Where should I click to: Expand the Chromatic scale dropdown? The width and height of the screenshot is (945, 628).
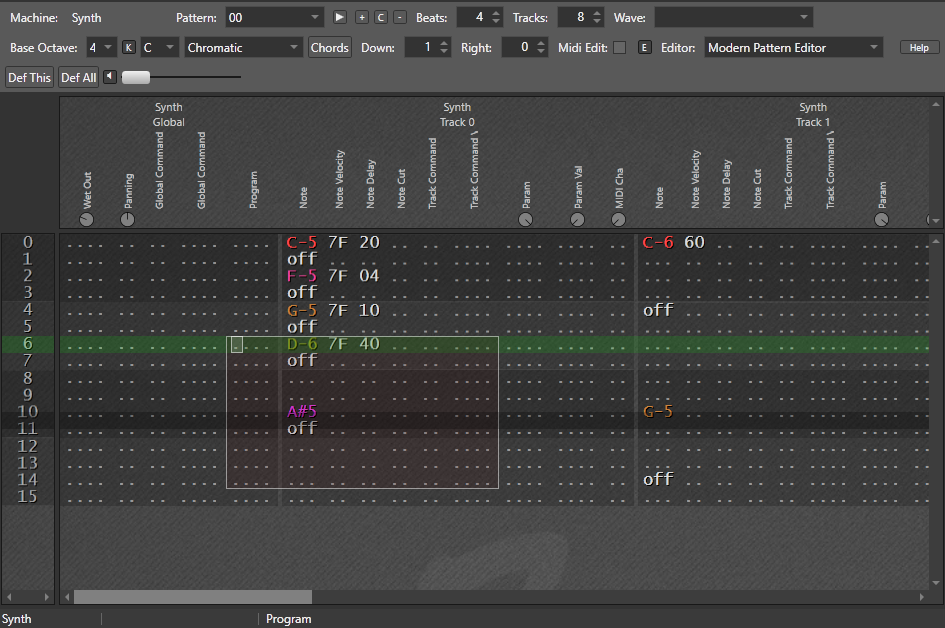[x=244, y=47]
